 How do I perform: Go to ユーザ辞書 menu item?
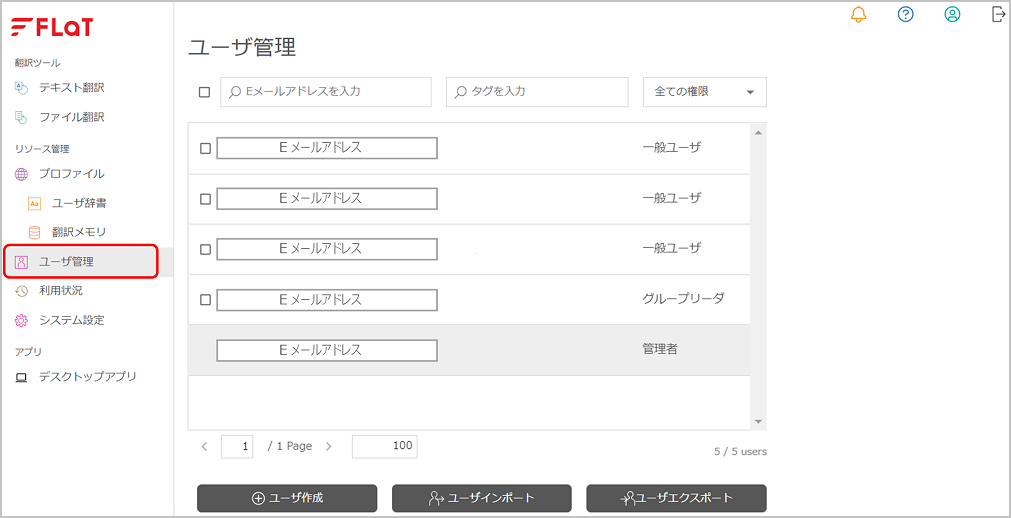tap(79, 203)
